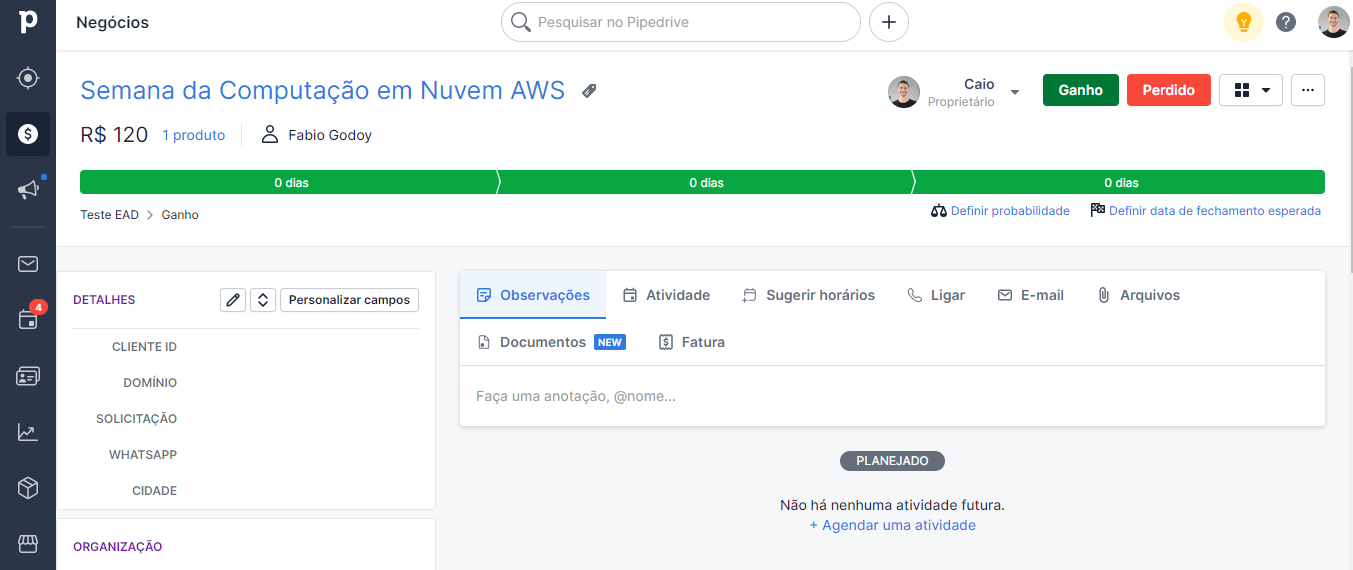
Task: Open Mail envelope icon in sidebar
Action: coord(28,264)
